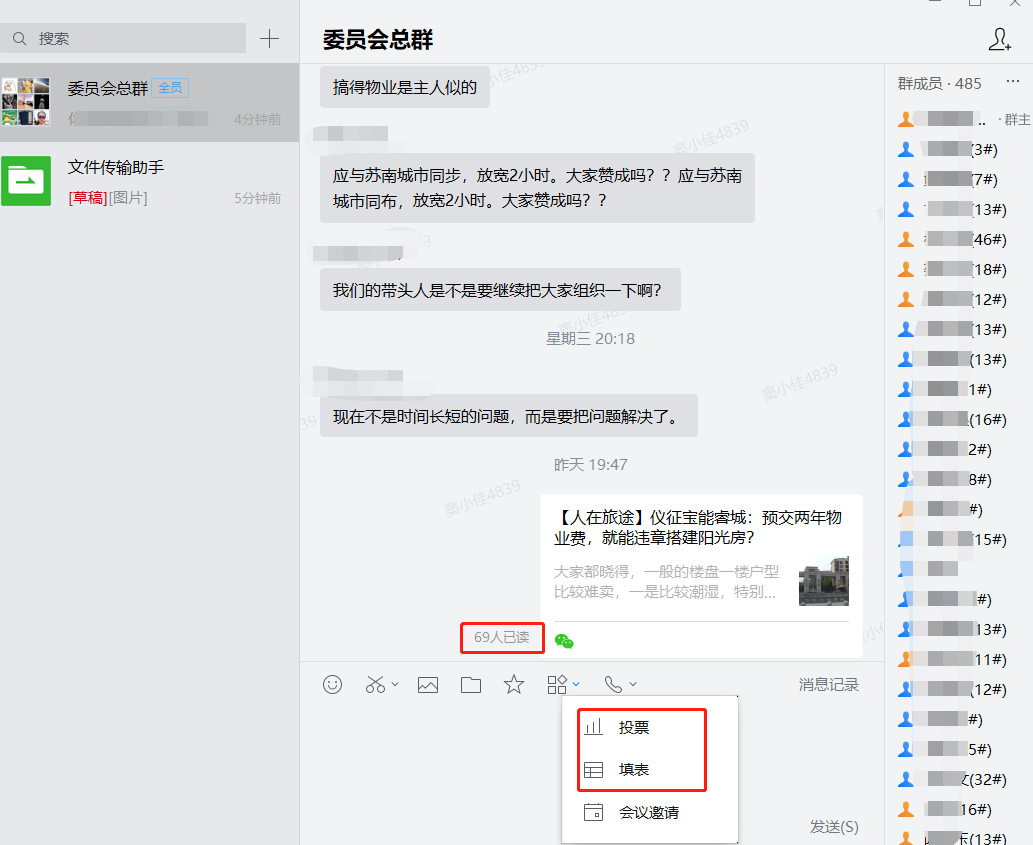Add members with top-right person icon

click(x=999, y=39)
